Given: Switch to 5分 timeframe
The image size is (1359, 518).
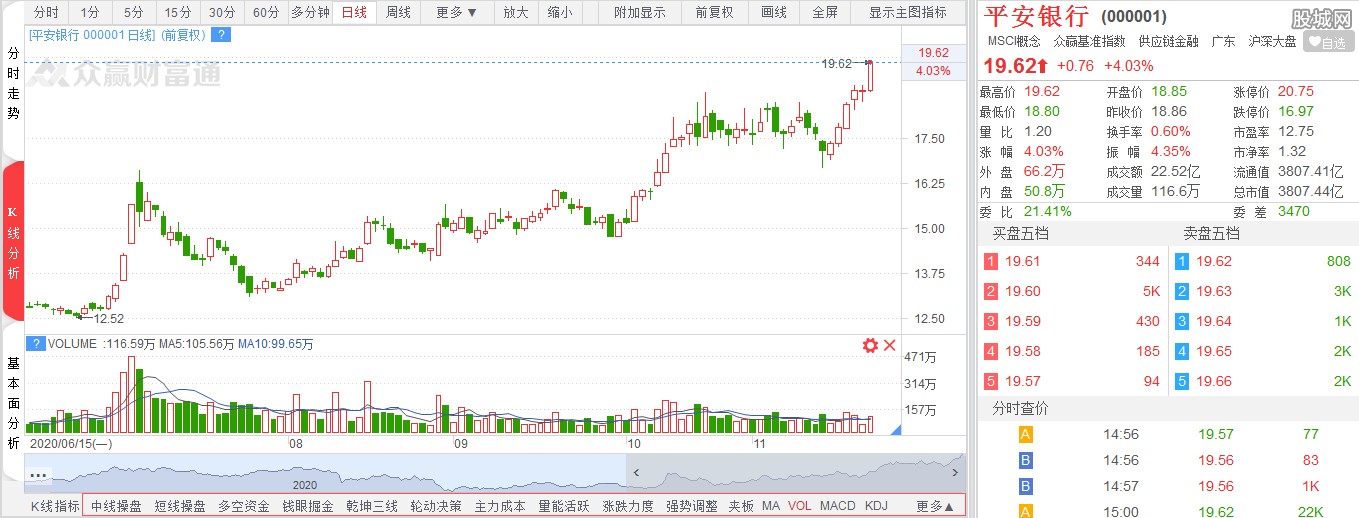Looking at the screenshot, I should coord(134,13).
